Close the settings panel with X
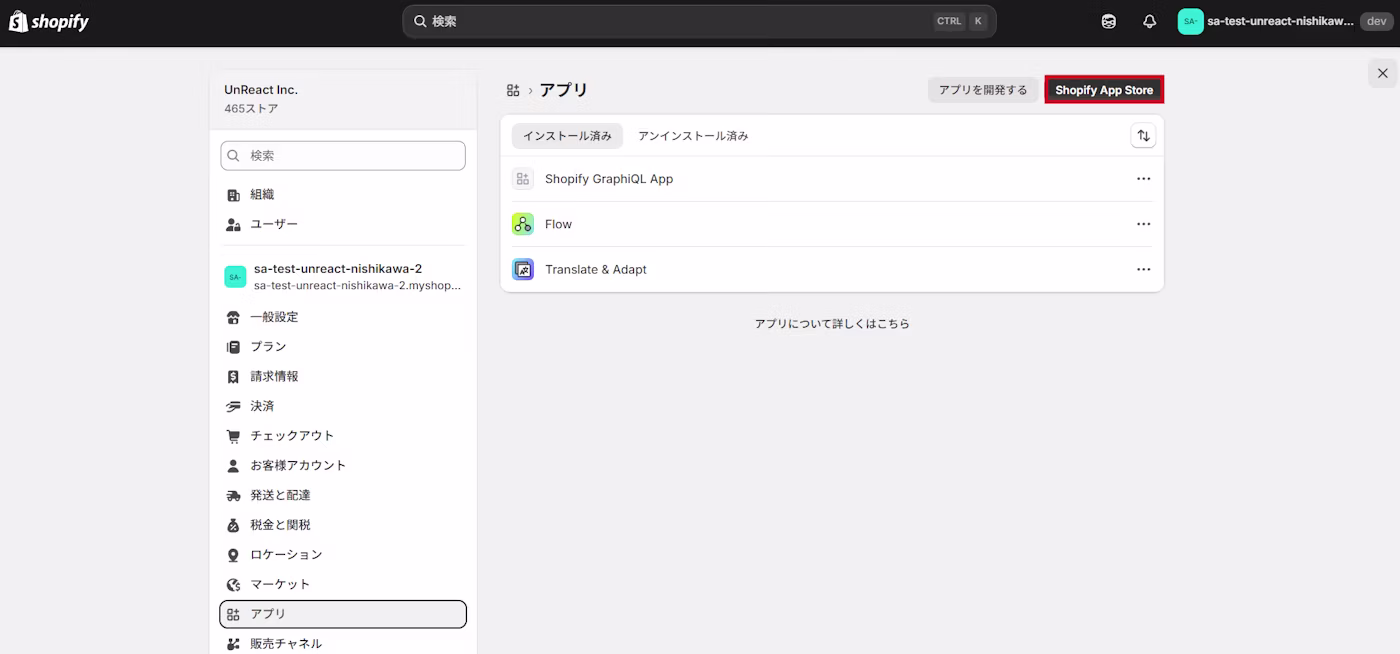 (1382, 73)
